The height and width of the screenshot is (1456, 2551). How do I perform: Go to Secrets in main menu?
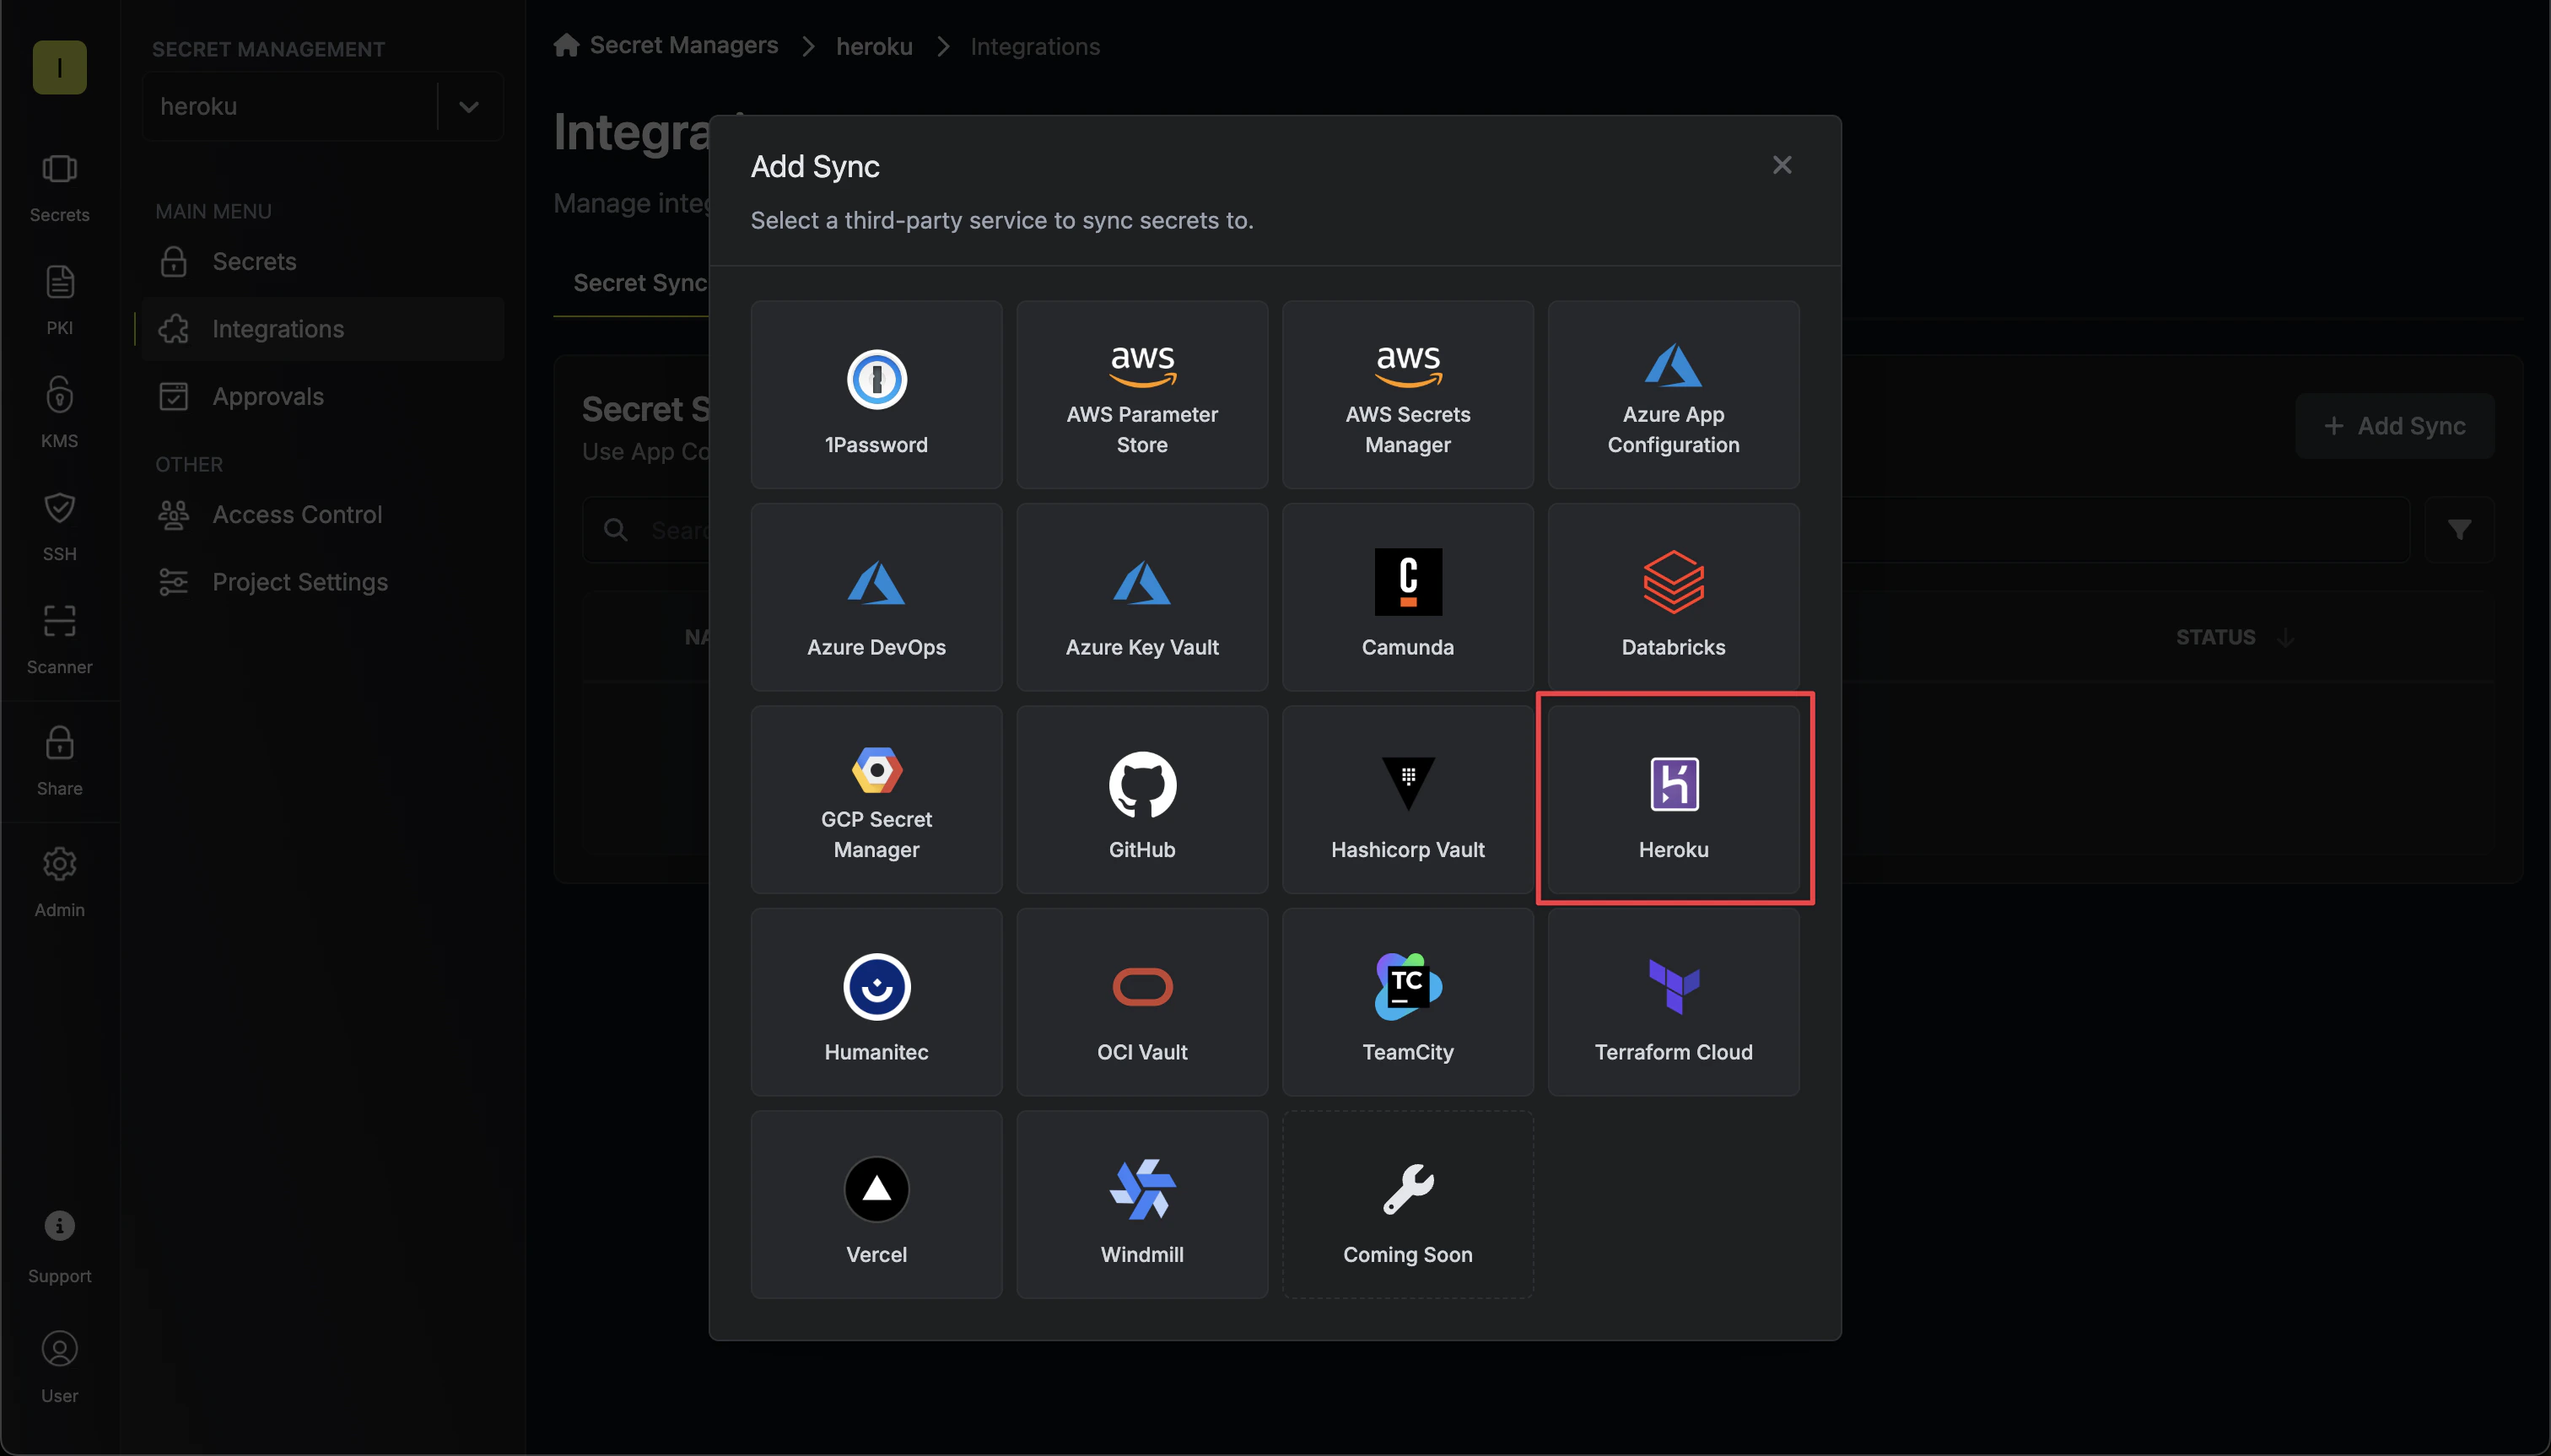click(x=322, y=261)
